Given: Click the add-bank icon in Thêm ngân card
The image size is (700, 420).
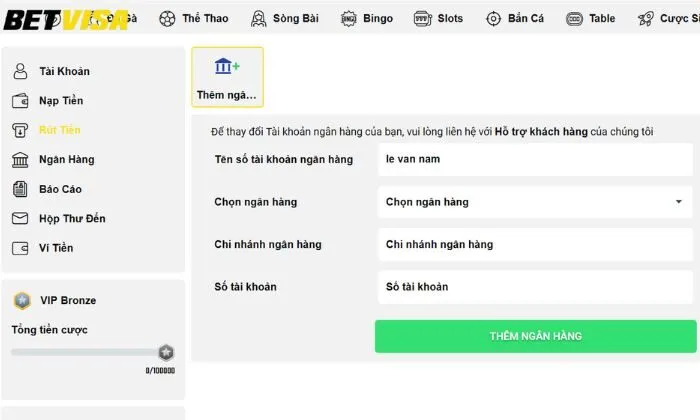Looking at the screenshot, I should point(227,67).
